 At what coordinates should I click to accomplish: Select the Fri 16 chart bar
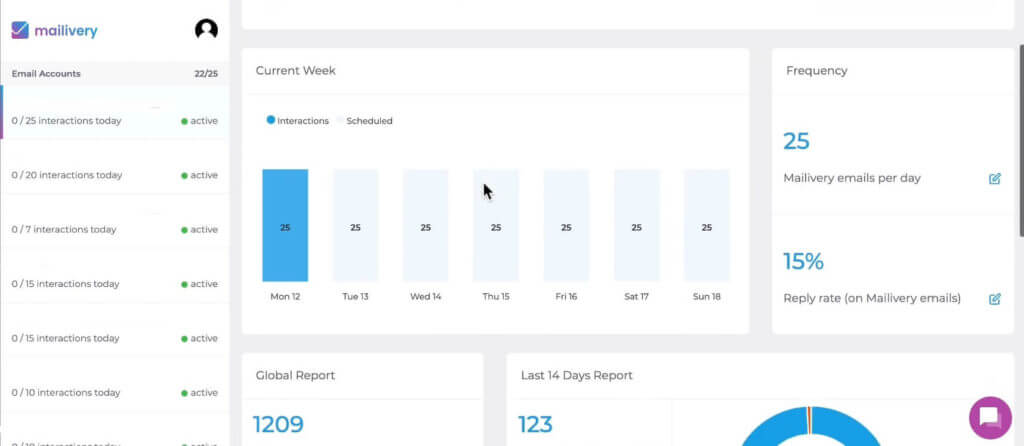tap(566, 226)
